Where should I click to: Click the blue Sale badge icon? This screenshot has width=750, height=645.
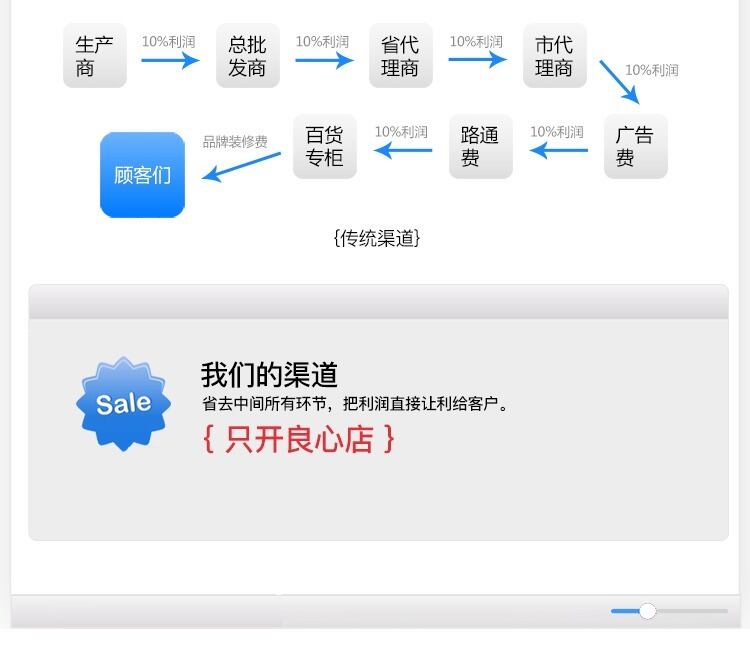[123, 404]
